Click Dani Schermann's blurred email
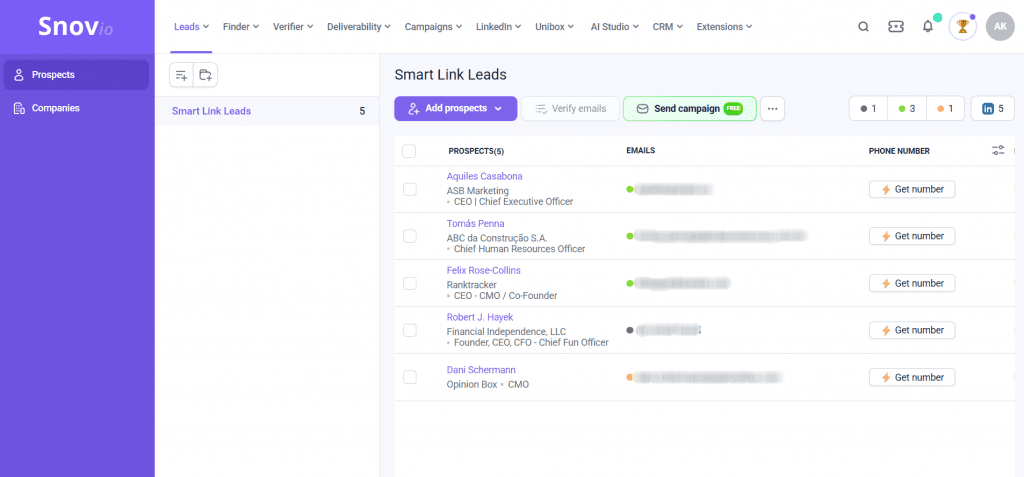This screenshot has width=1024, height=477. 708,377
